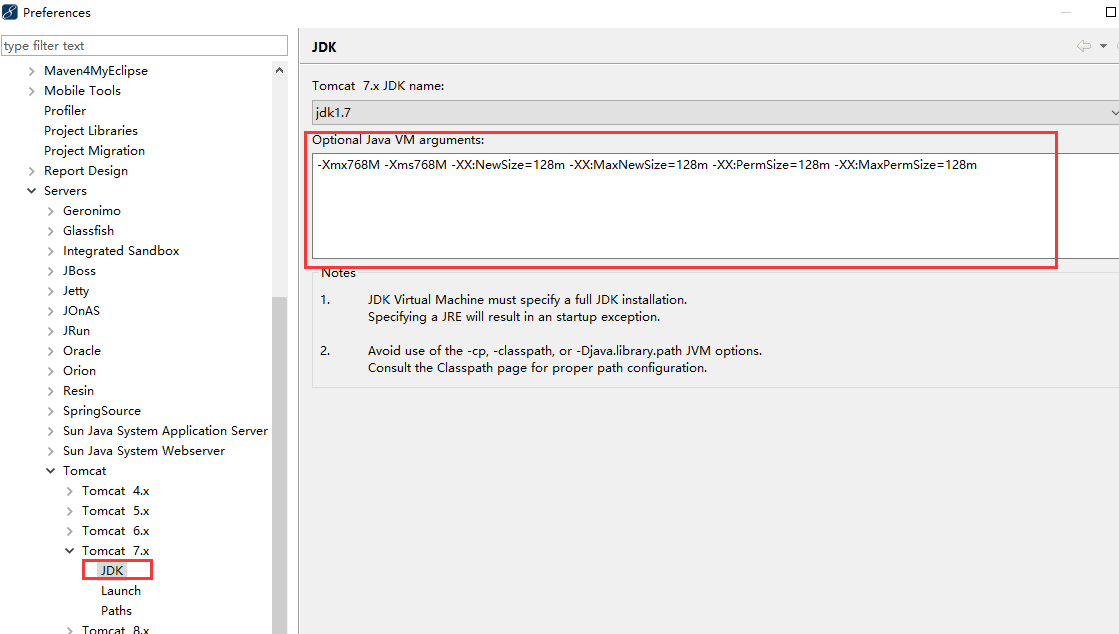This screenshot has height=634, width=1119.
Task: Expand the Tomcat 6.x node
Action: 69,530
